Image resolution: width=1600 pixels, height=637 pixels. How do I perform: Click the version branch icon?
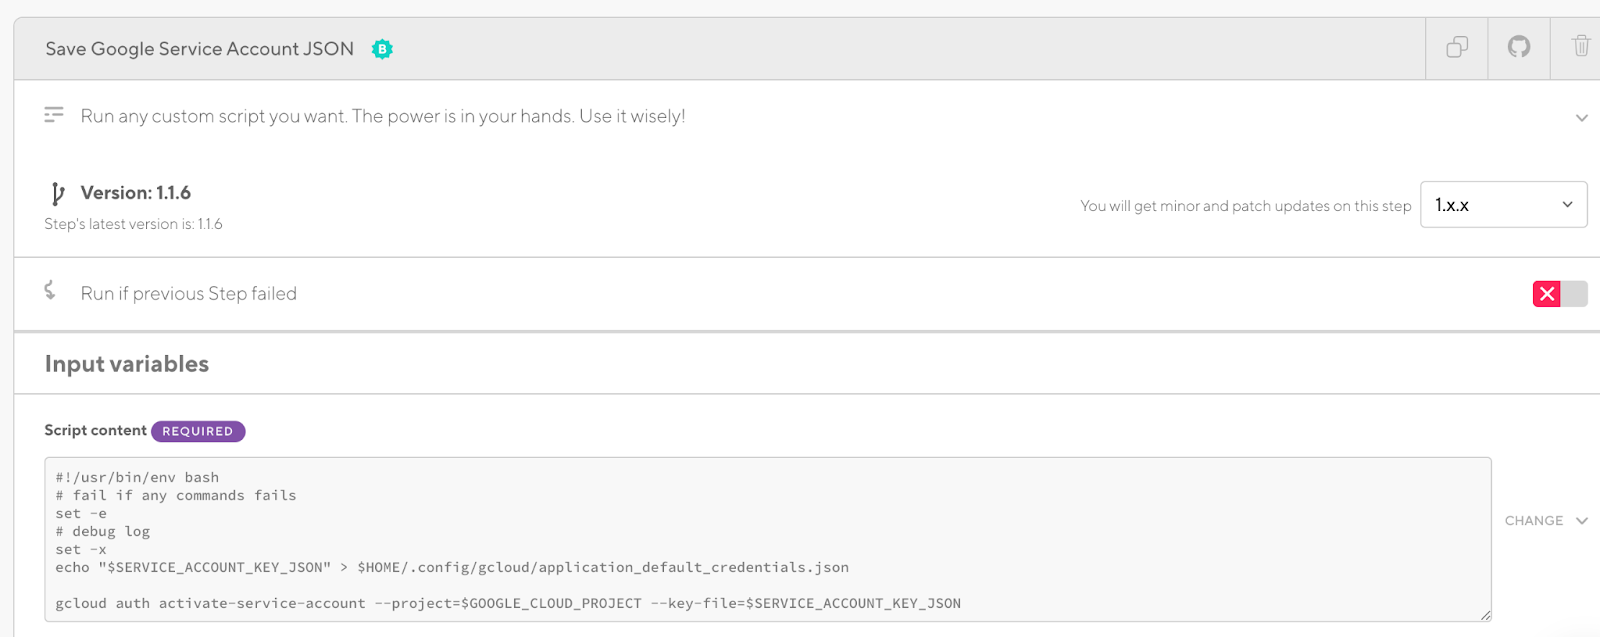pos(57,193)
